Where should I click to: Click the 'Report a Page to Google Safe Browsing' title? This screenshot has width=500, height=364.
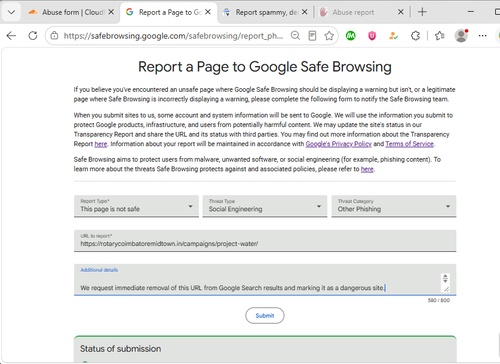pyautogui.click(x=265, y=67)
